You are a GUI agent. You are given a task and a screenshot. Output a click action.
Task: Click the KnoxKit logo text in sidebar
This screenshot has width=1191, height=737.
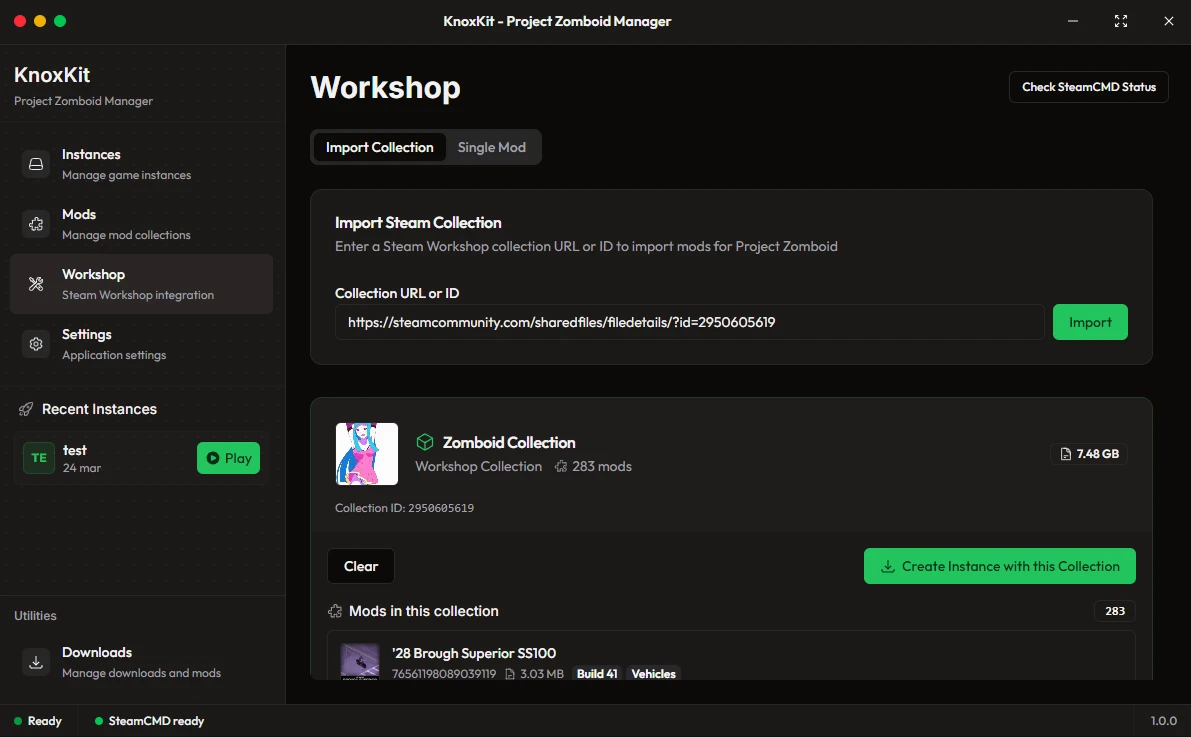pyautogui.click(x=52, y=75)
